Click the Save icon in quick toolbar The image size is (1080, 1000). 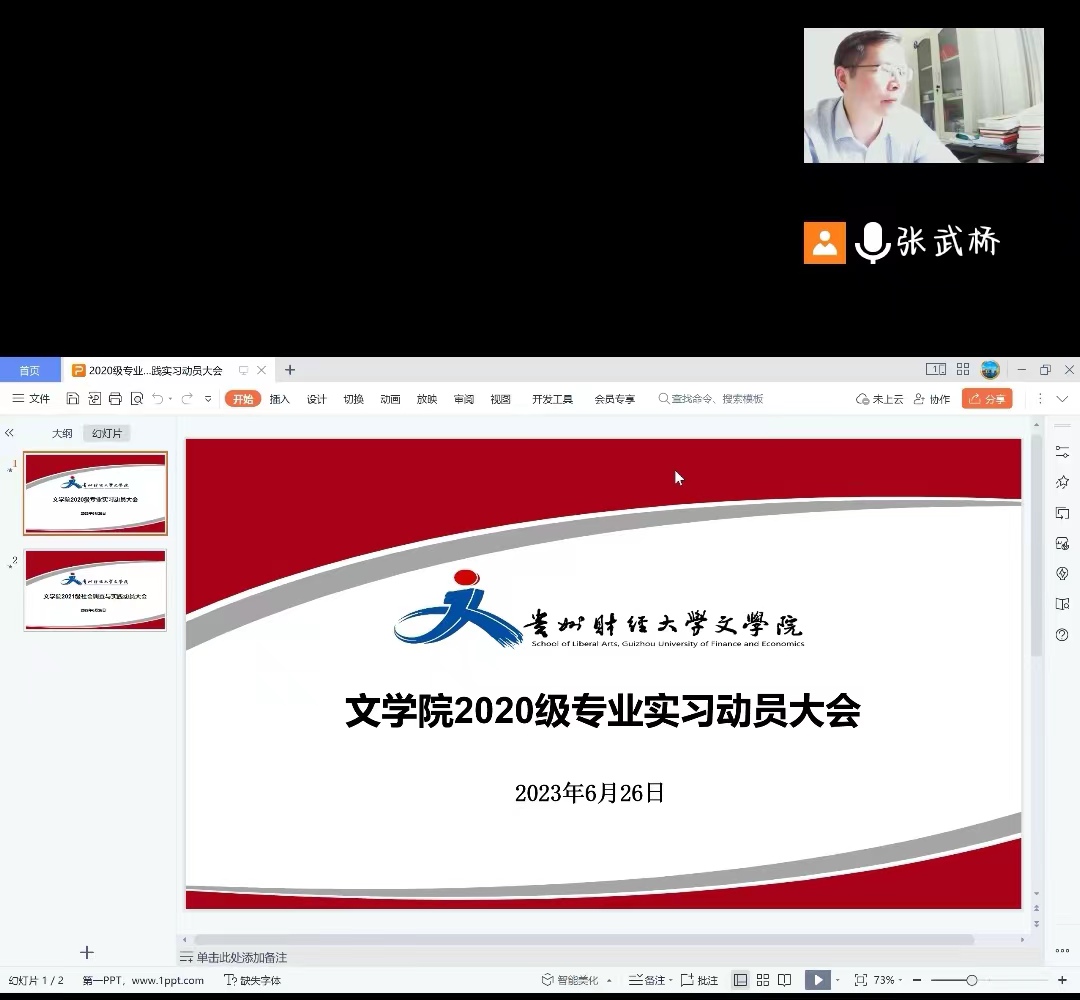point(73,399)
